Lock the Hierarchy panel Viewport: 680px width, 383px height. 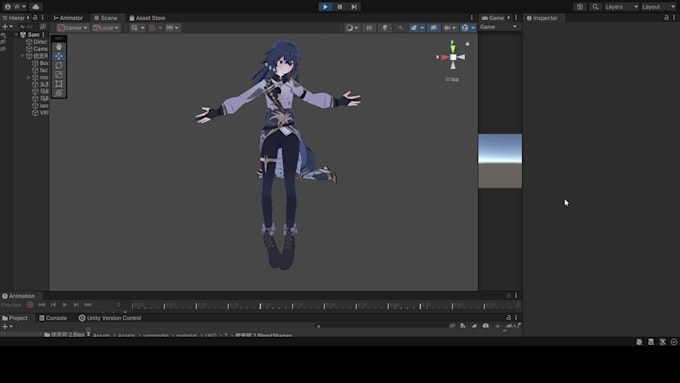pos(35,18)
